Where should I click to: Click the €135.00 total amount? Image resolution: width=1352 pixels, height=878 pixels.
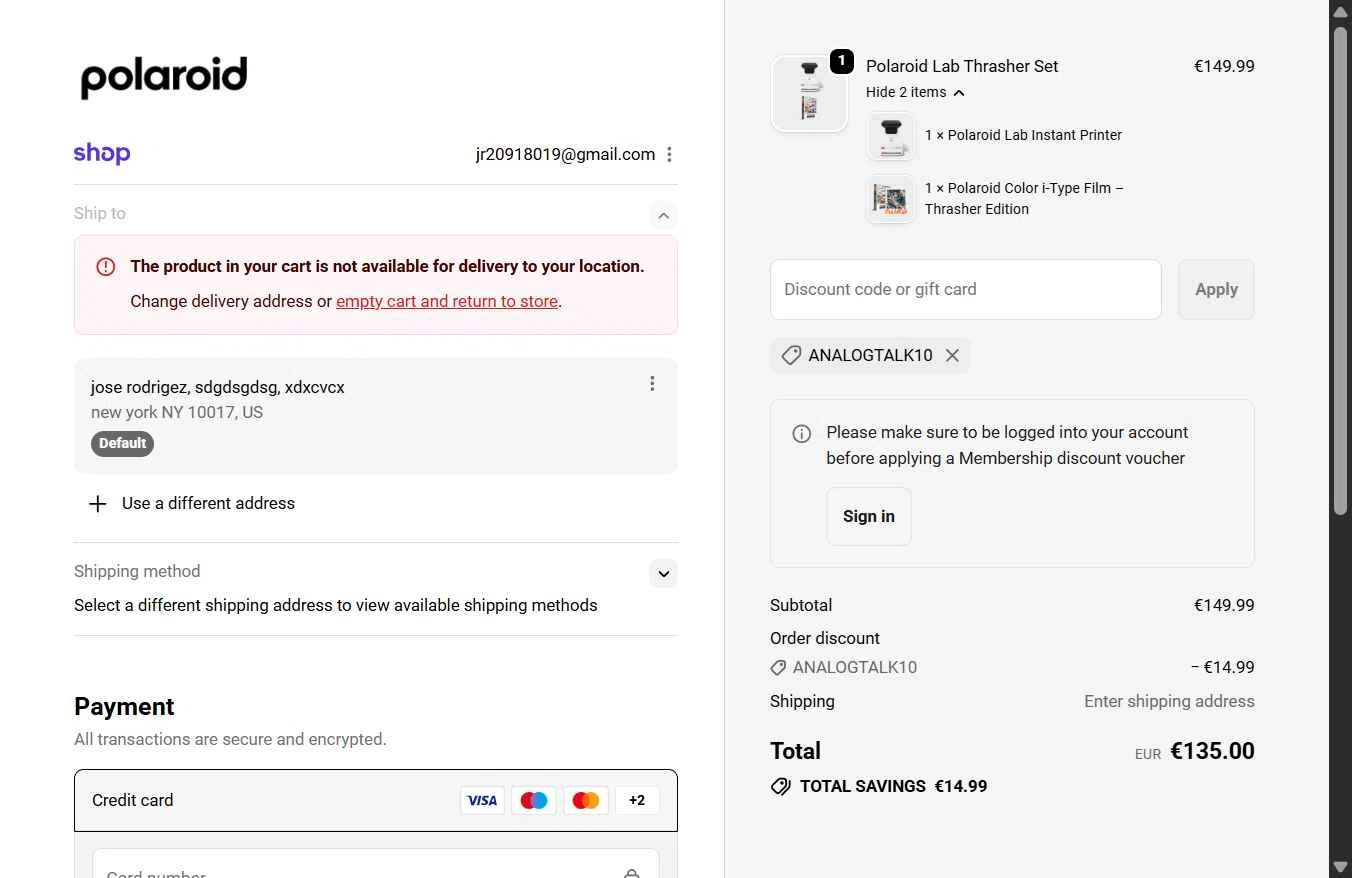coord(1212,751)
